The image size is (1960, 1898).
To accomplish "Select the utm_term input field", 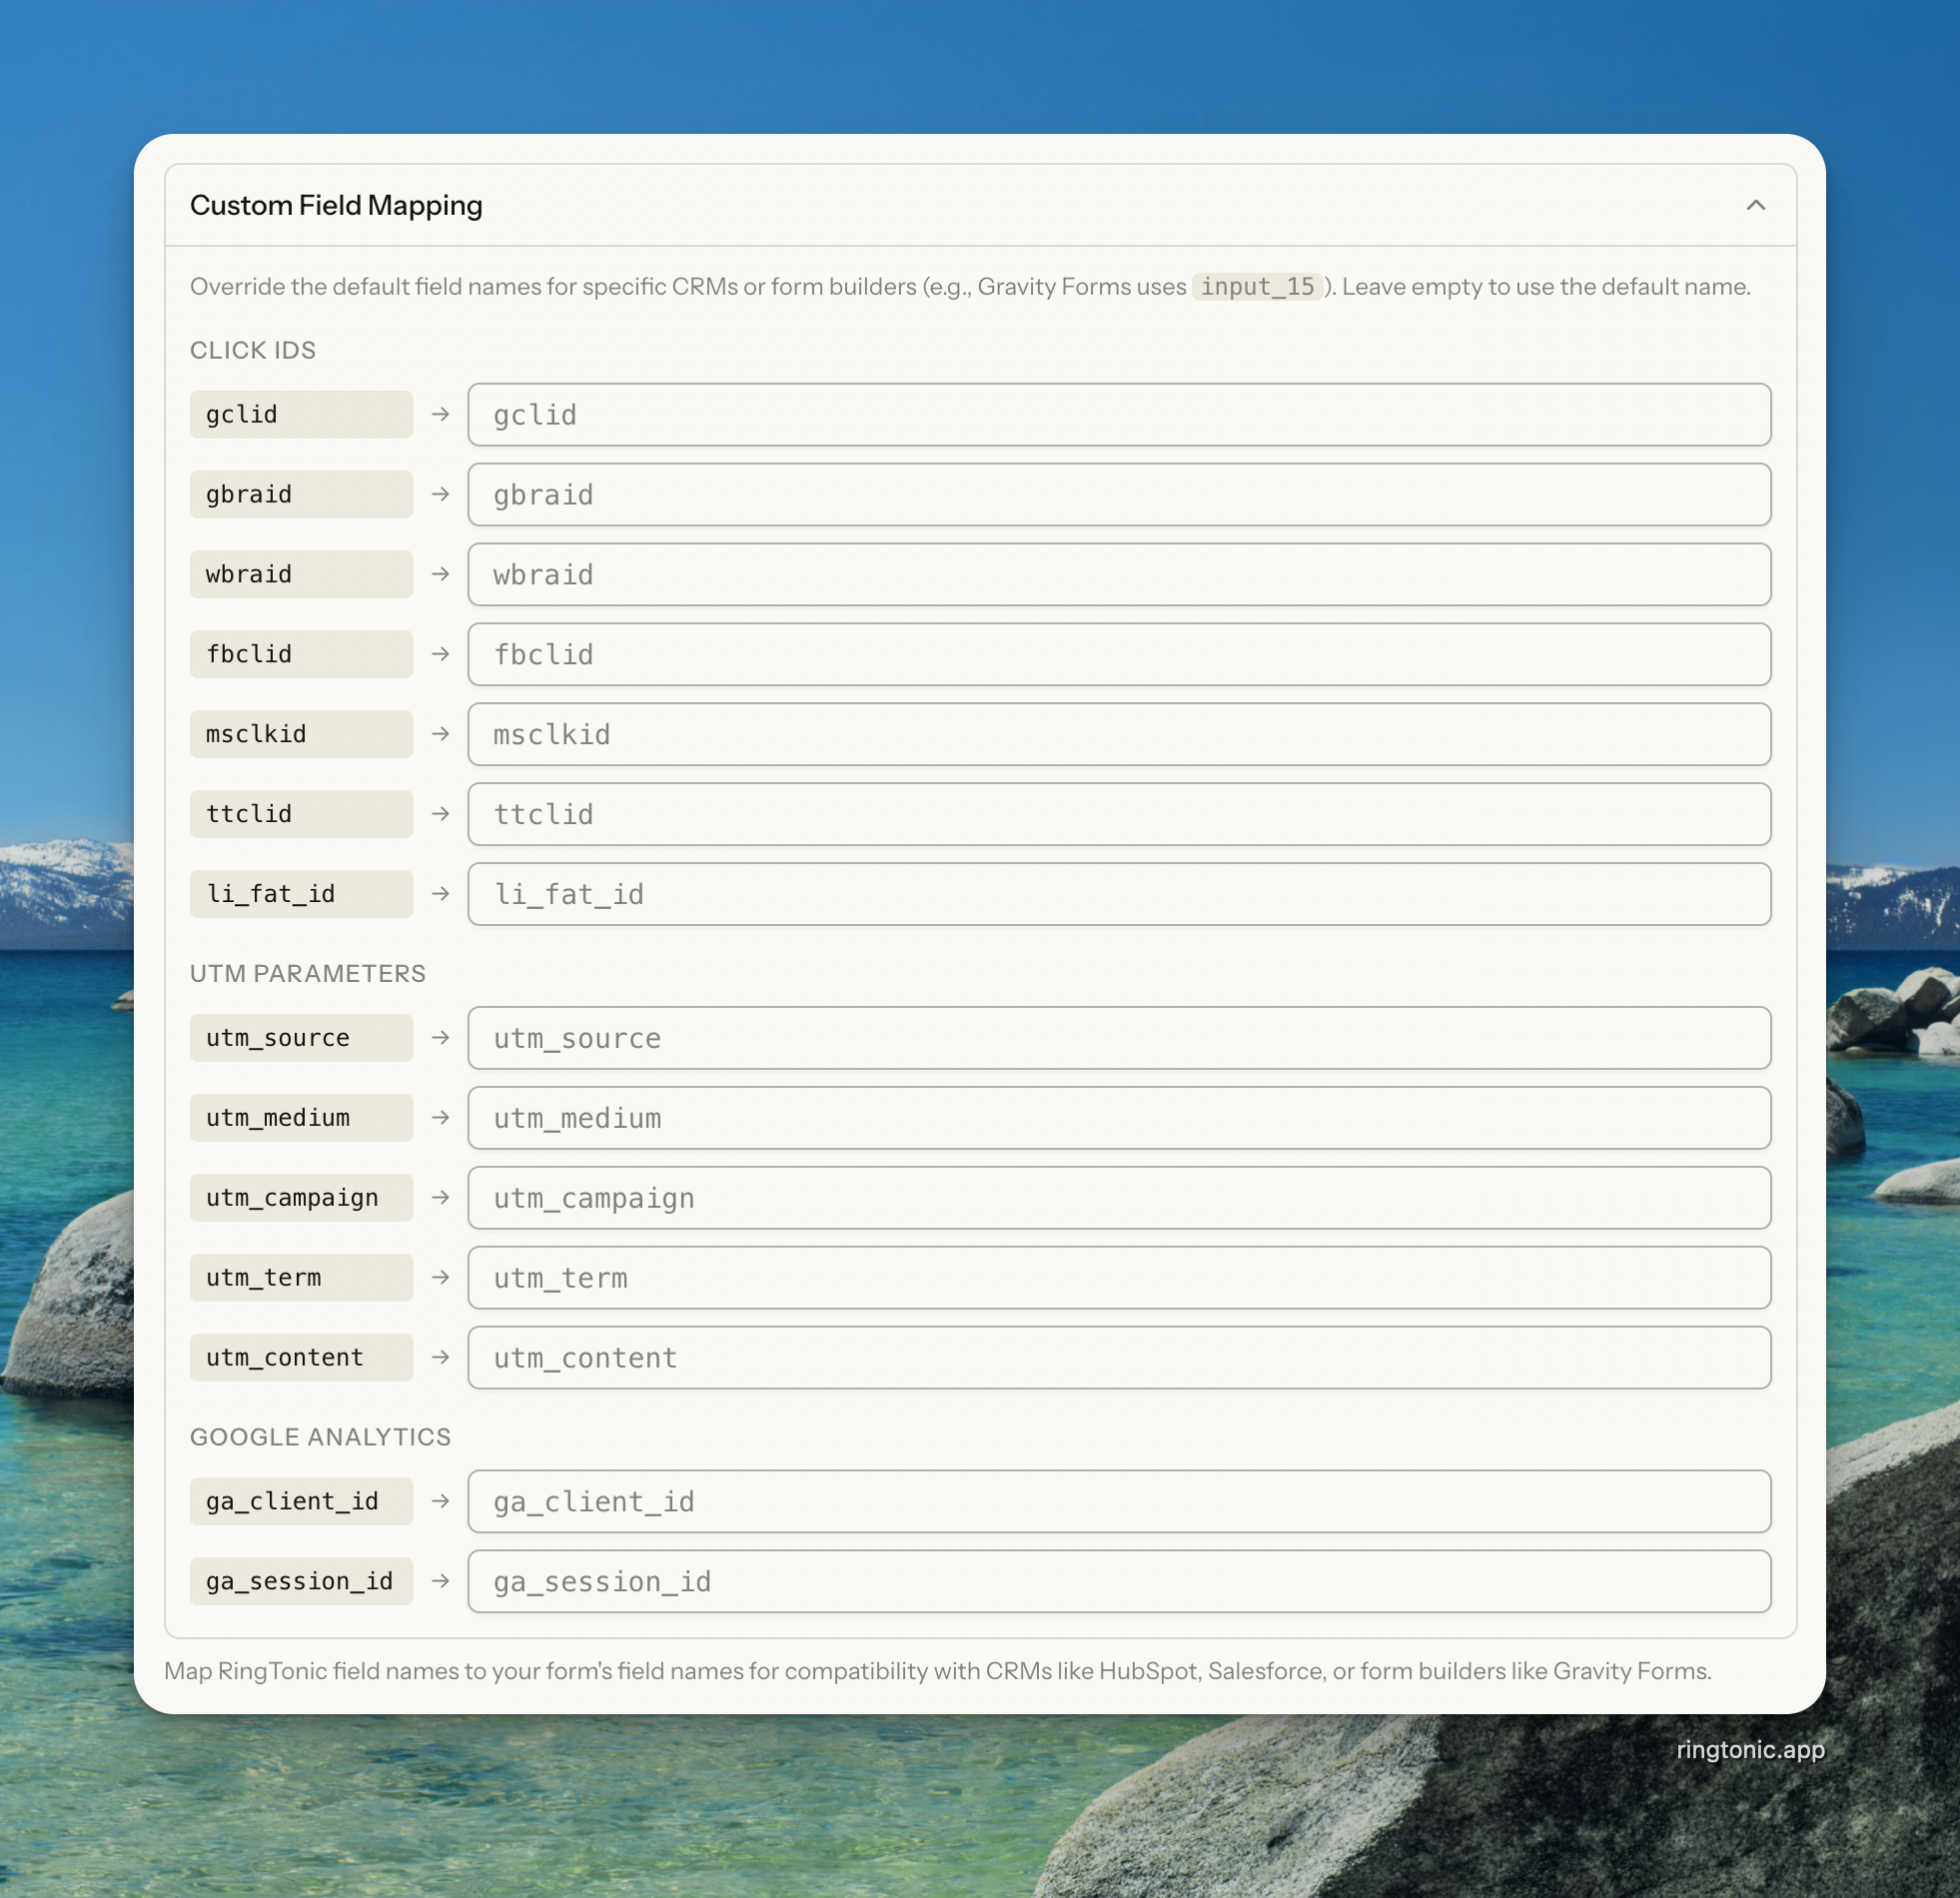I will (1118, 1278).
